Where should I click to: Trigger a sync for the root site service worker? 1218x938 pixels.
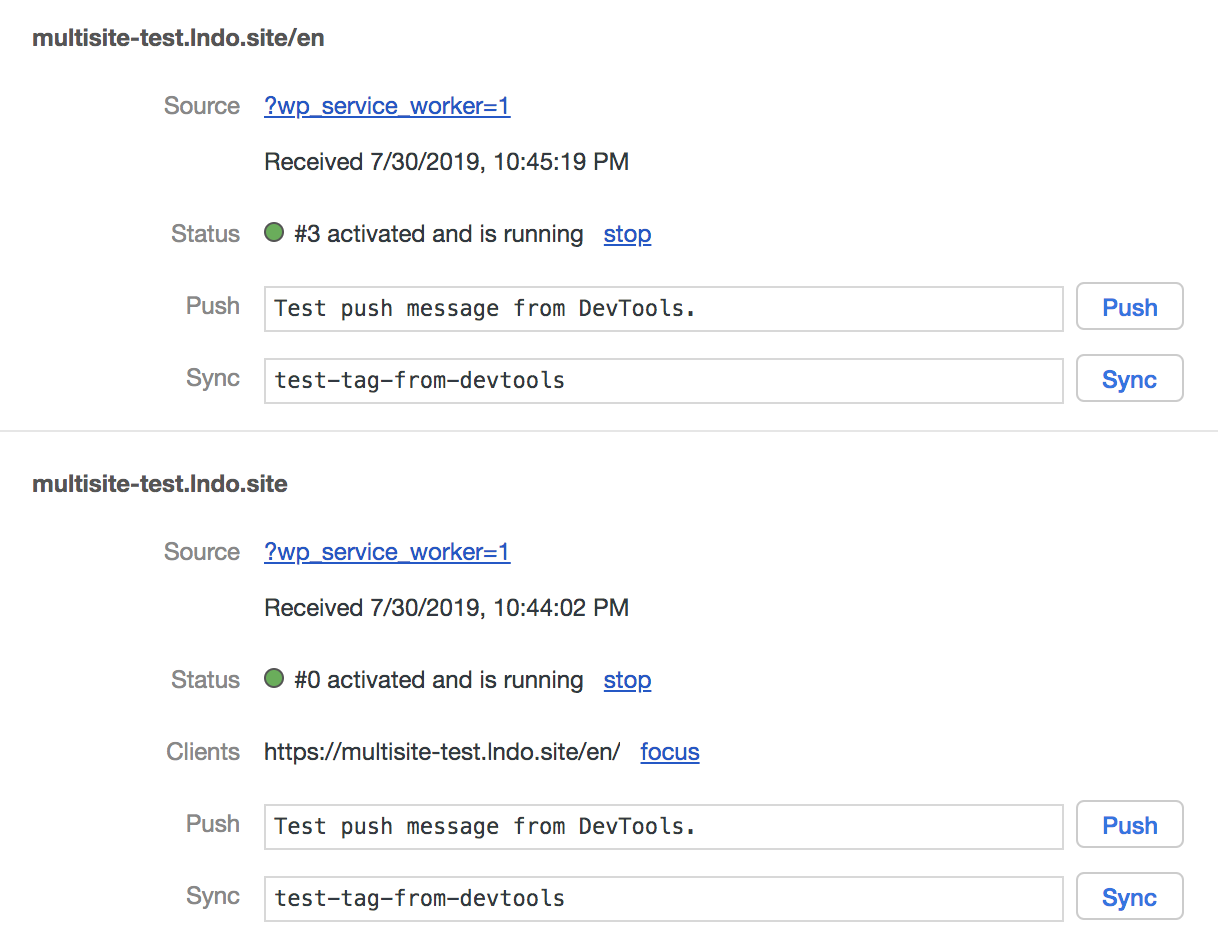click(x=1129, y=897)
